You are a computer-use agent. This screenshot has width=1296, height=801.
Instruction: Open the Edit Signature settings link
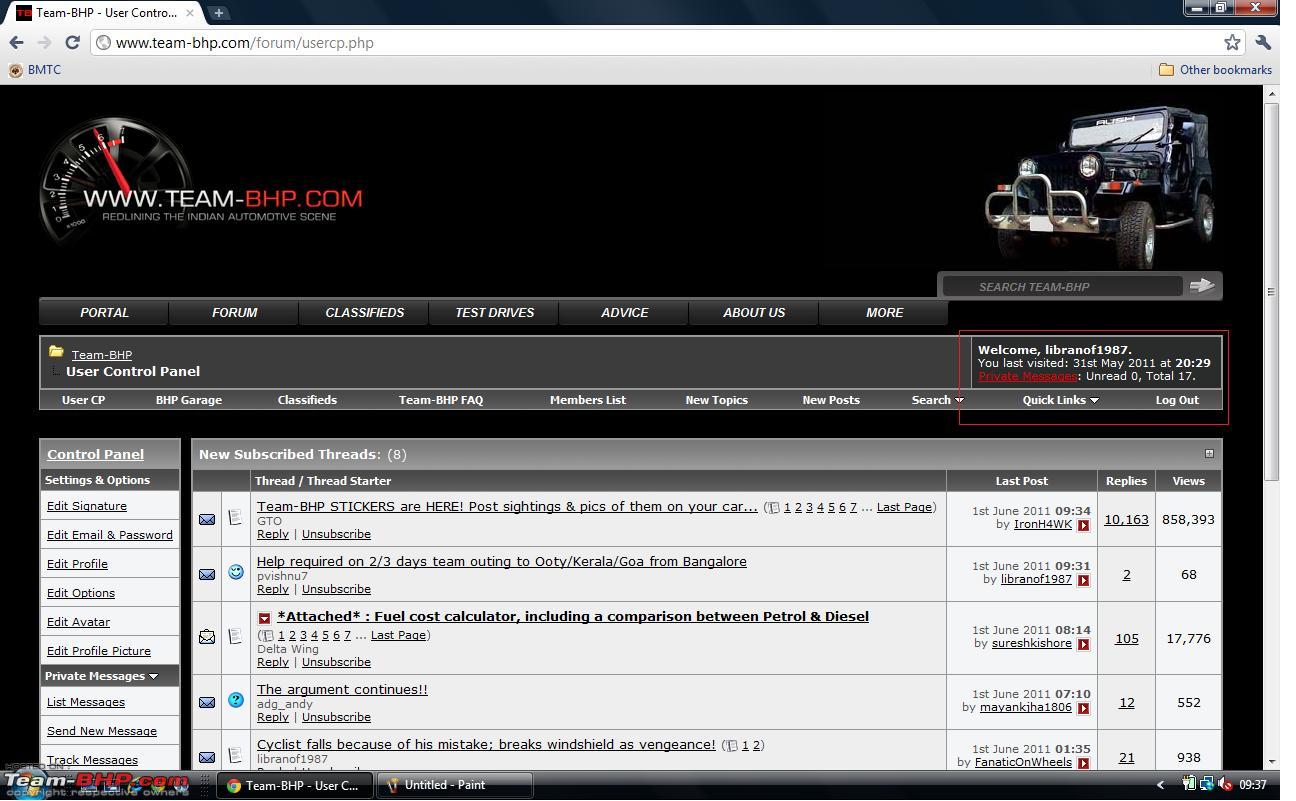pyautogui.click(x=87, y=506)
